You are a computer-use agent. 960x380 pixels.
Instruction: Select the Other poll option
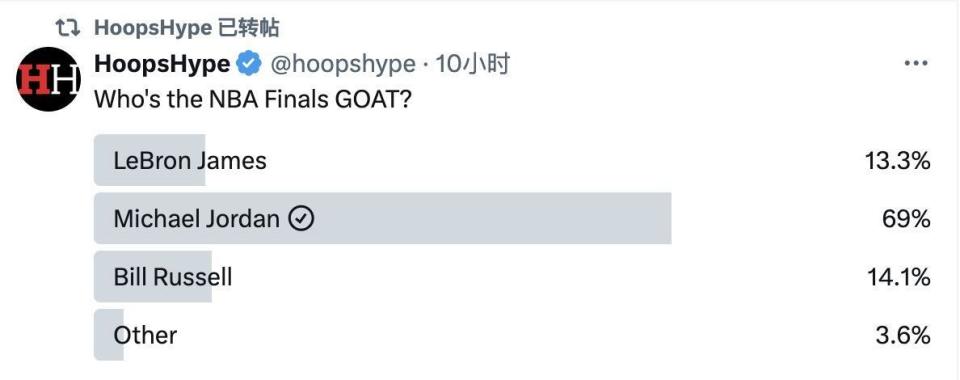512,335
